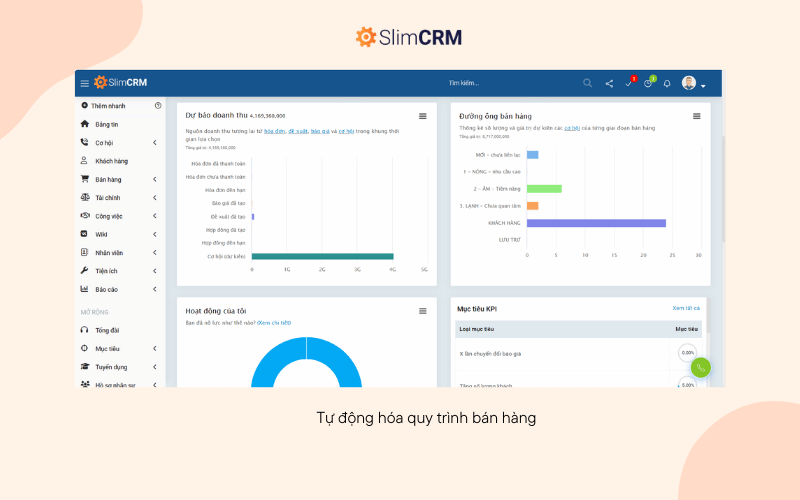The image size is (800, 500).
Task: Focus the Tìm kiếm search field
Action: point(464,83)
